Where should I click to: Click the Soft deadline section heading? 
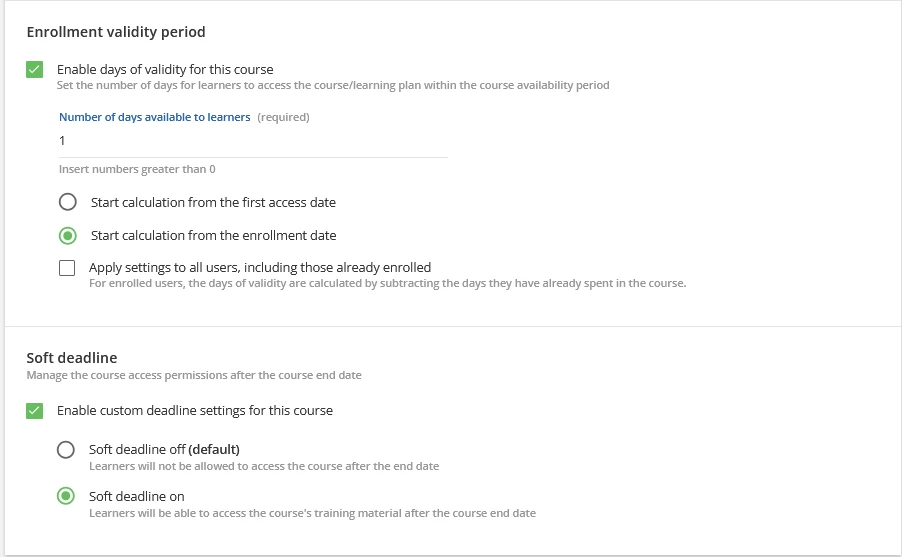[x=72, y=357]
